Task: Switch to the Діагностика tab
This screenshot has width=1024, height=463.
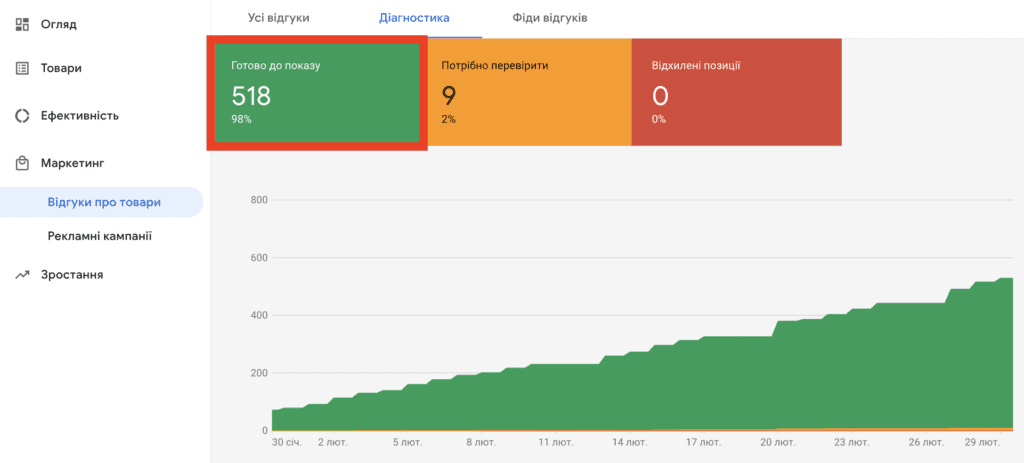Action: coord(414,18)
